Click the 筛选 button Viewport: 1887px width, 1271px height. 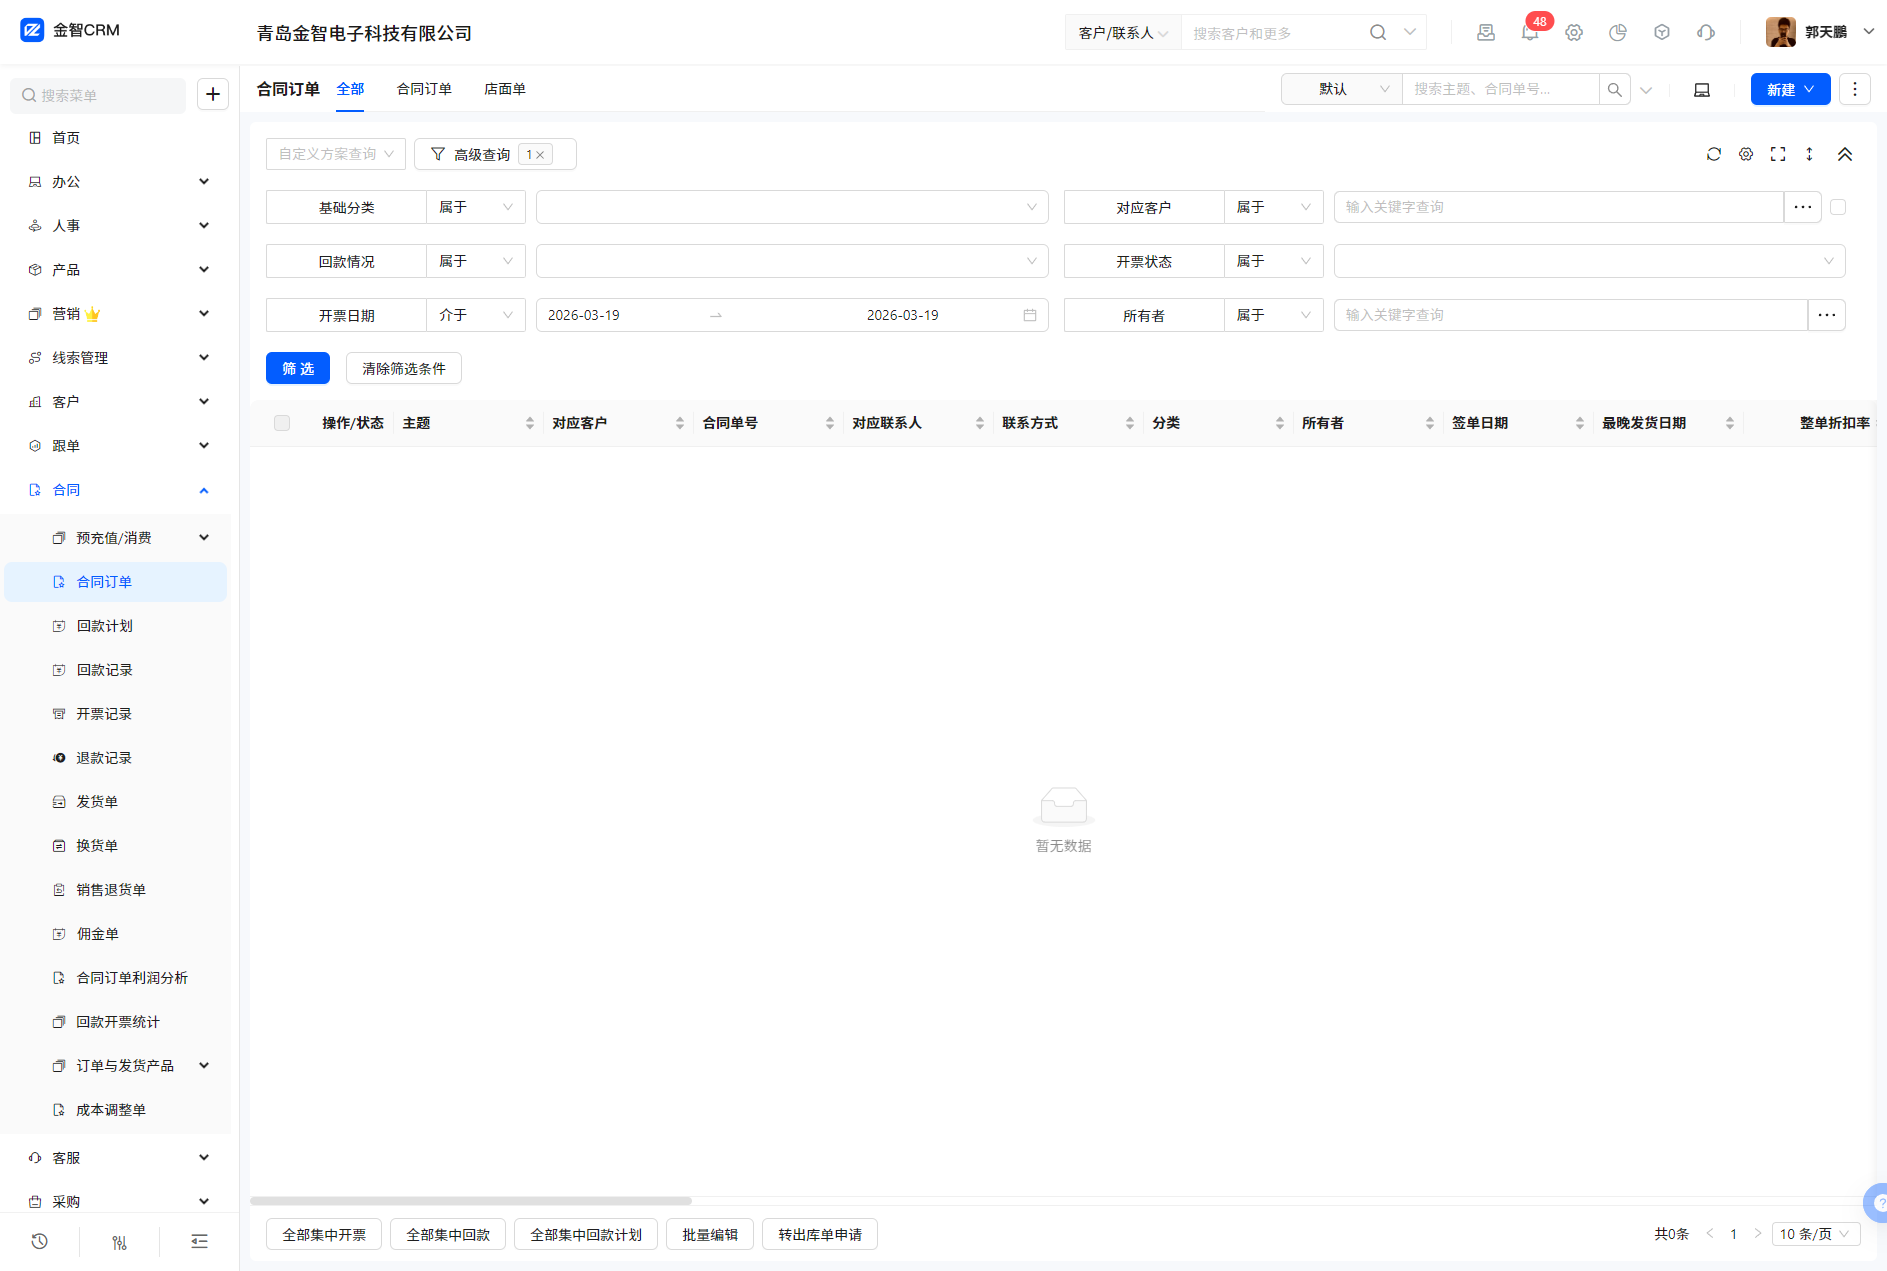tap(298, 368)
